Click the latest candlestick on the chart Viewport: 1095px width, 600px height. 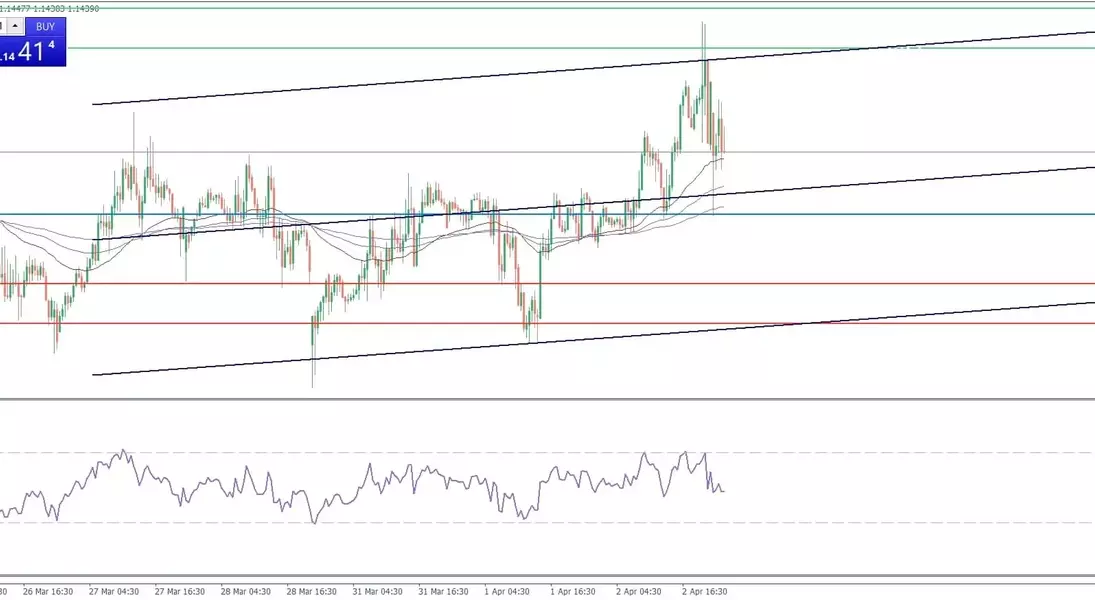(723, 138)
